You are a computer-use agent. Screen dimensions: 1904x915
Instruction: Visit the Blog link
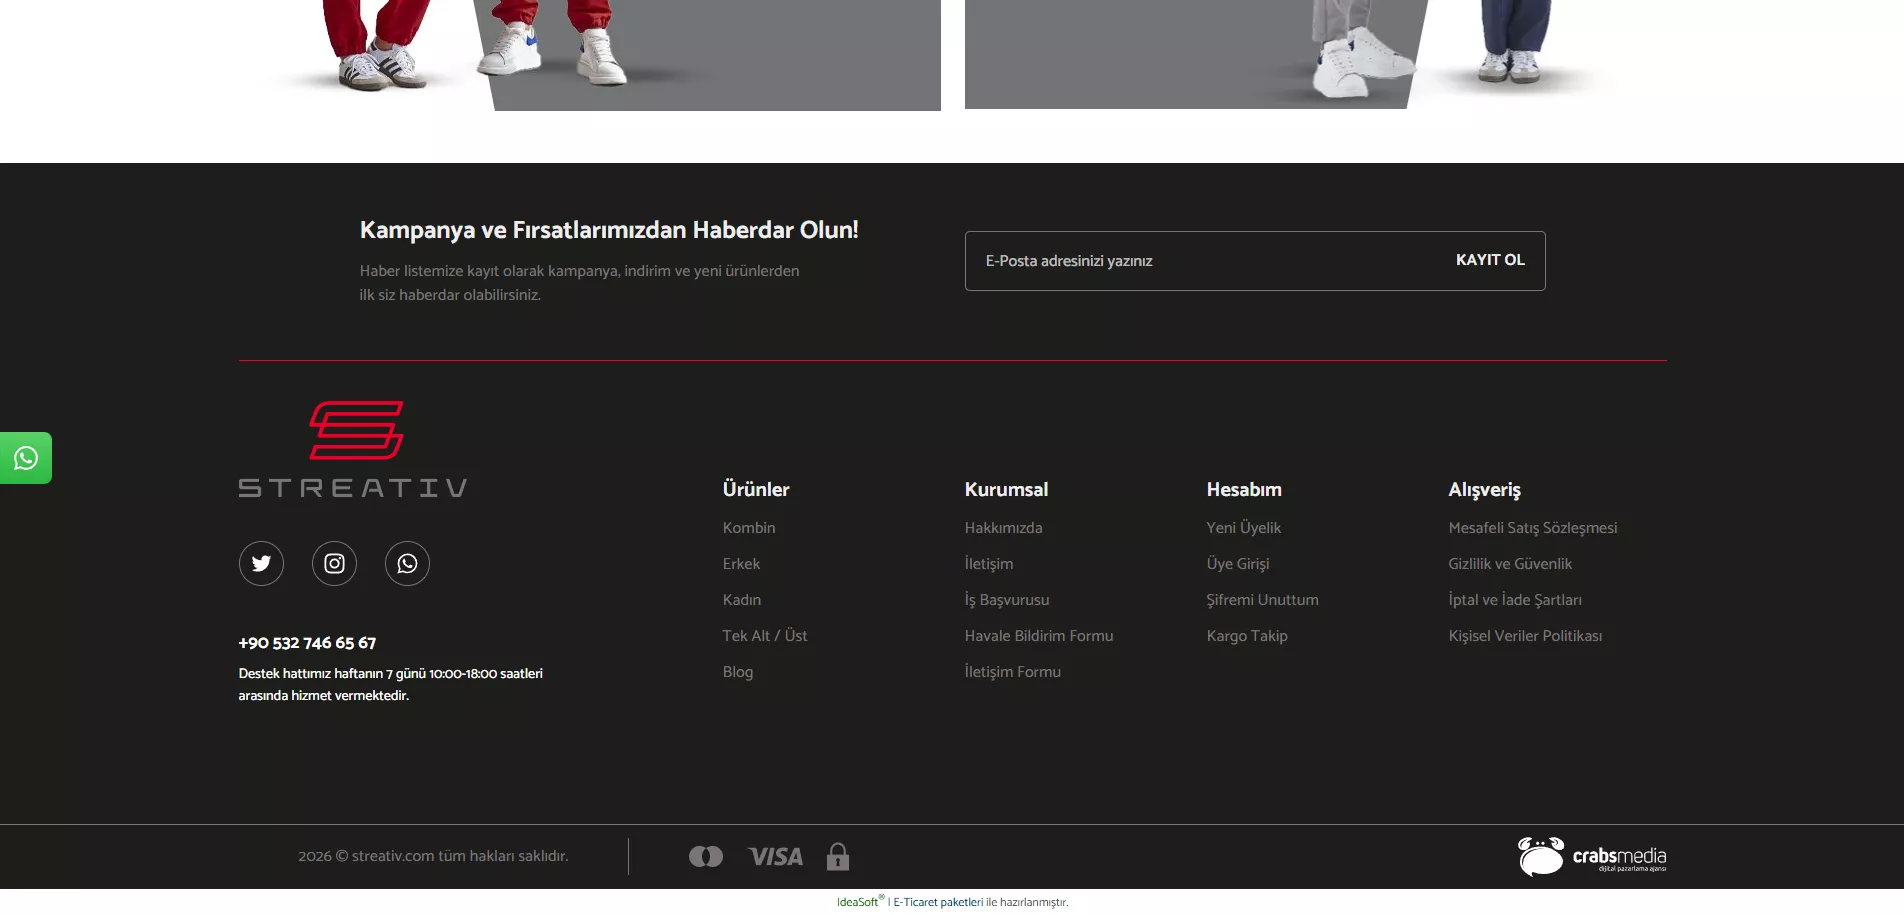pos(738,672)
